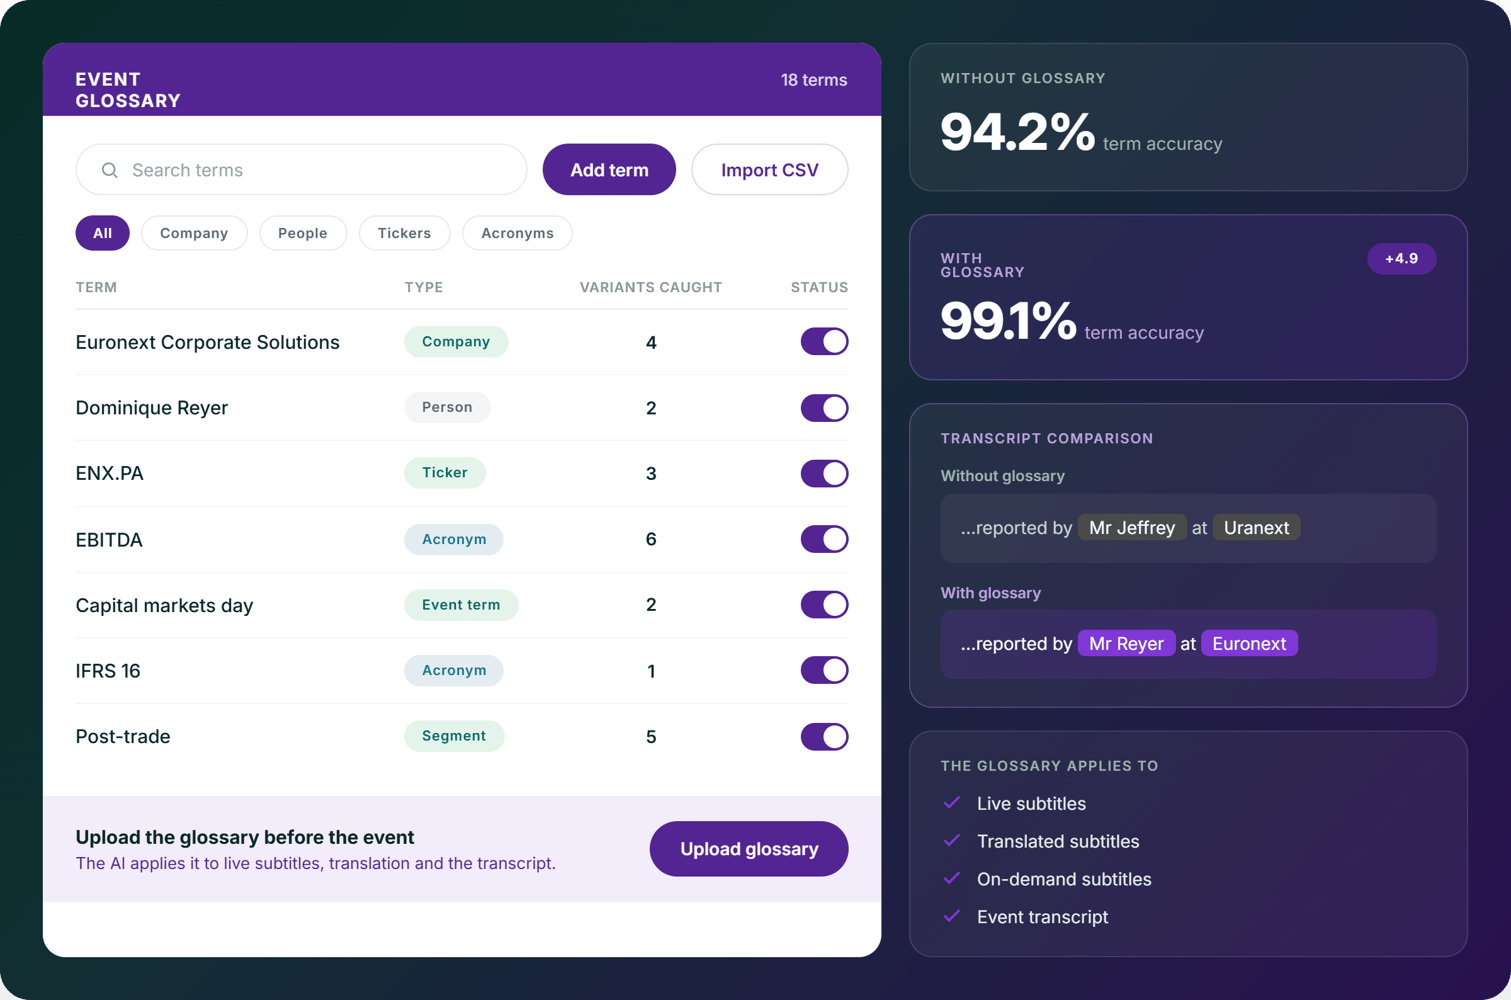Open the Add term dialog
Screen dimensions: 1511x1000
coord(609,170)
